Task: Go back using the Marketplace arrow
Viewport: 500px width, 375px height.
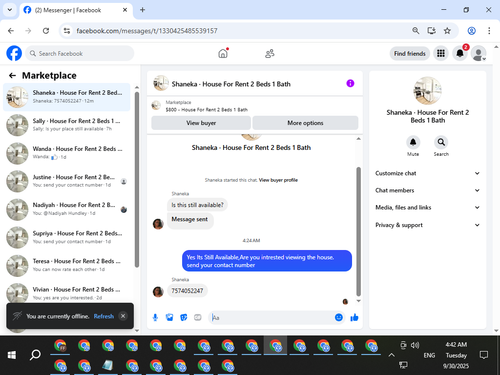Action: [12, 76]
